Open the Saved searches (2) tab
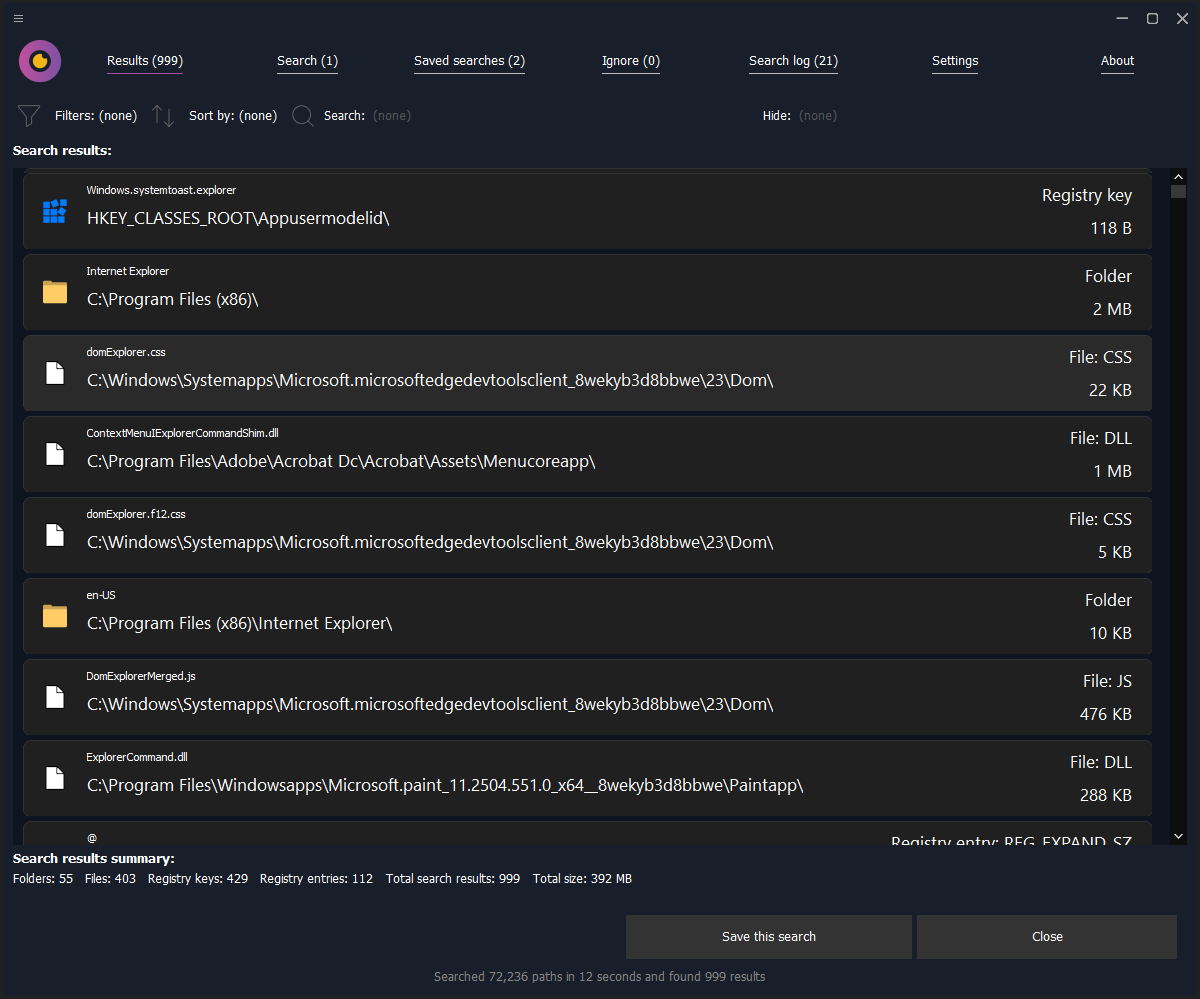This screenshot has width=1200, height=999. [469, 61]
